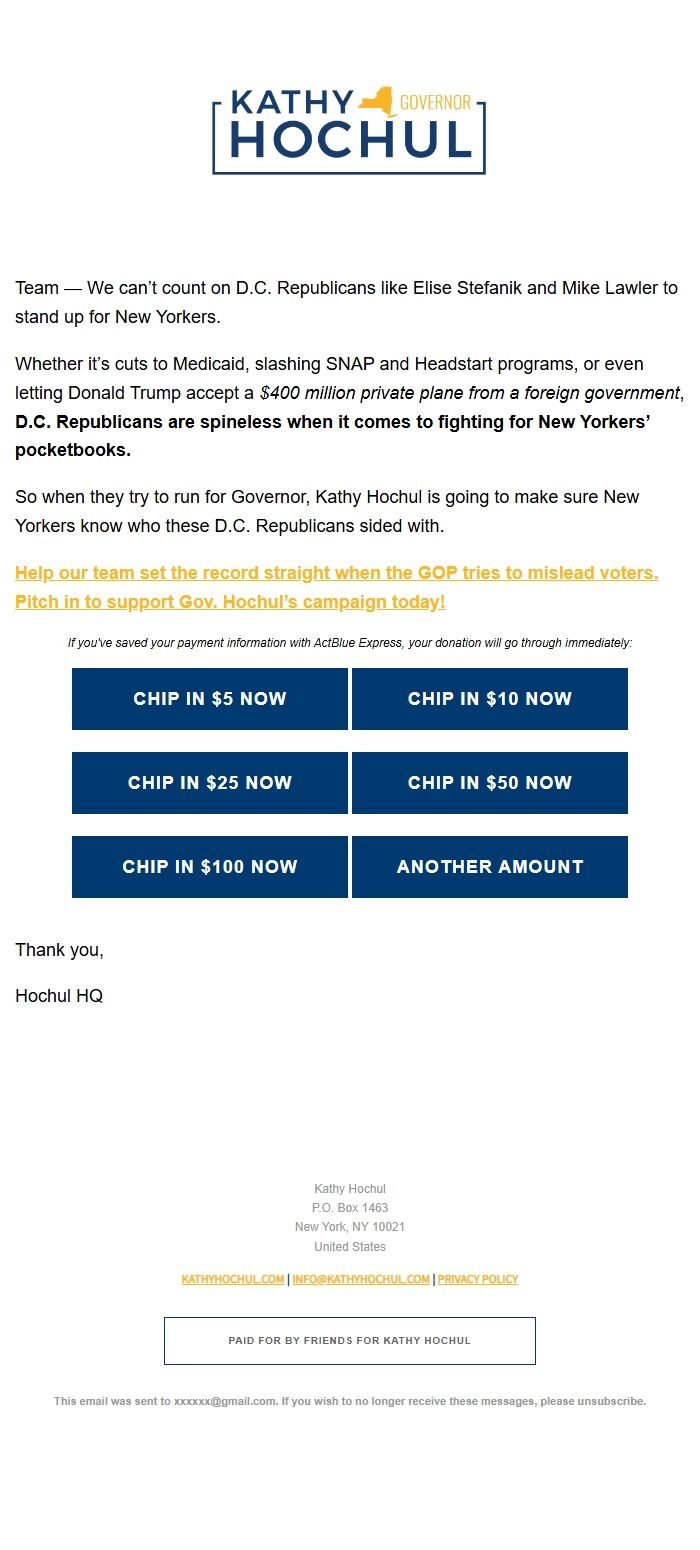Click the xxxxxx@gmail.com address in the footer
This screenshot has width=700, height=1550.
pyautogui.click(x=225, y=1402)
